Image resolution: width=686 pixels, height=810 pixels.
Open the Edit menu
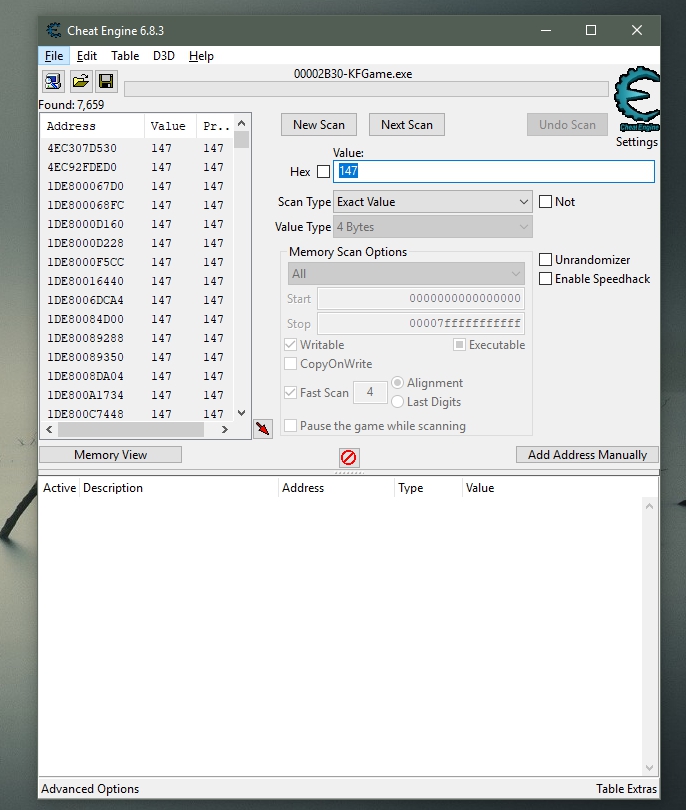tap(87, 56)
